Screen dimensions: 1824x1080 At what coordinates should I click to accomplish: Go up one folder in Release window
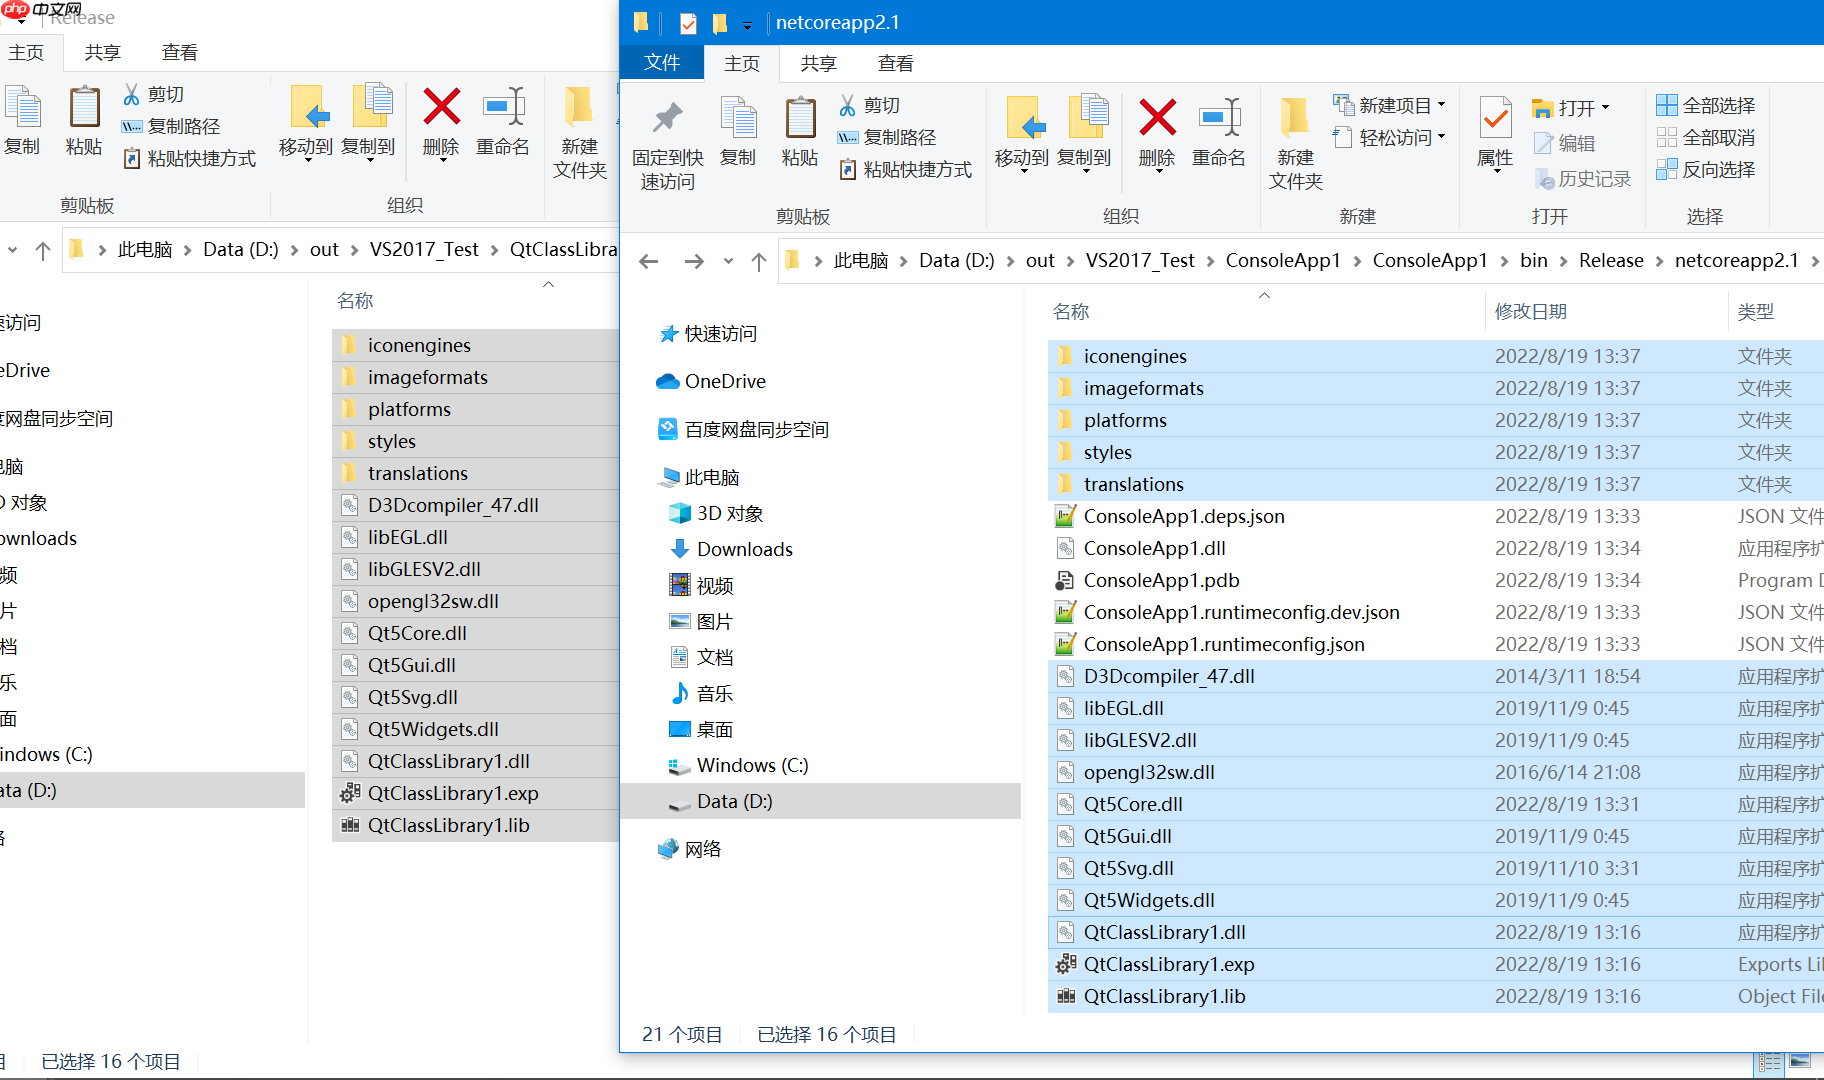(43, 250)
